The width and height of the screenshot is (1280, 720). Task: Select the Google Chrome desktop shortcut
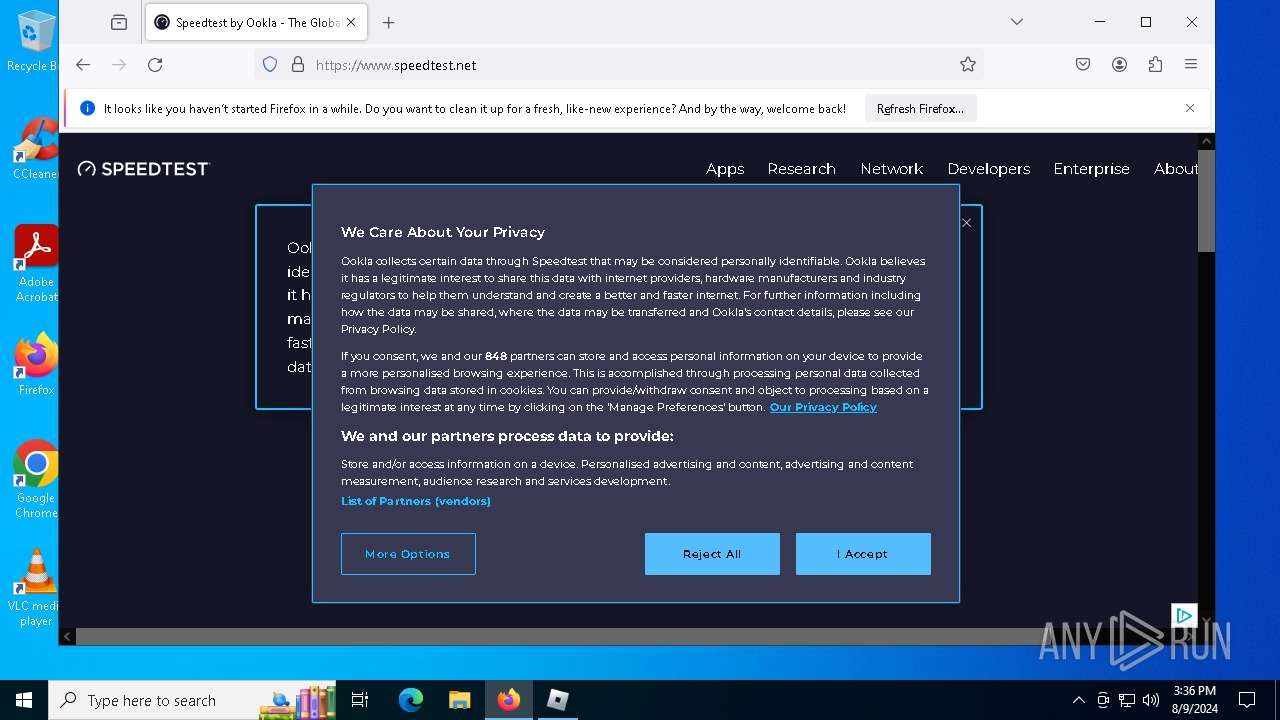36,479
